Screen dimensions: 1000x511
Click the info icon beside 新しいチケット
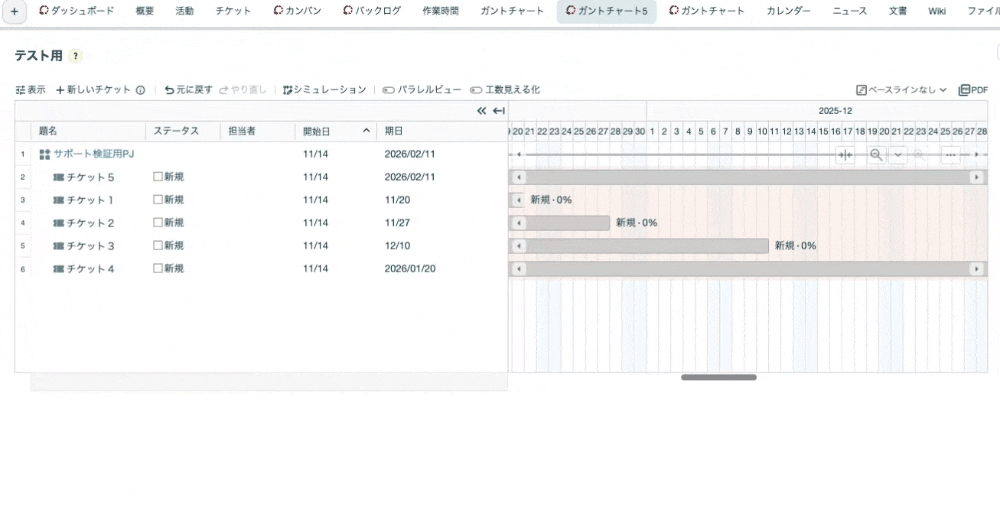coord(140,90)
